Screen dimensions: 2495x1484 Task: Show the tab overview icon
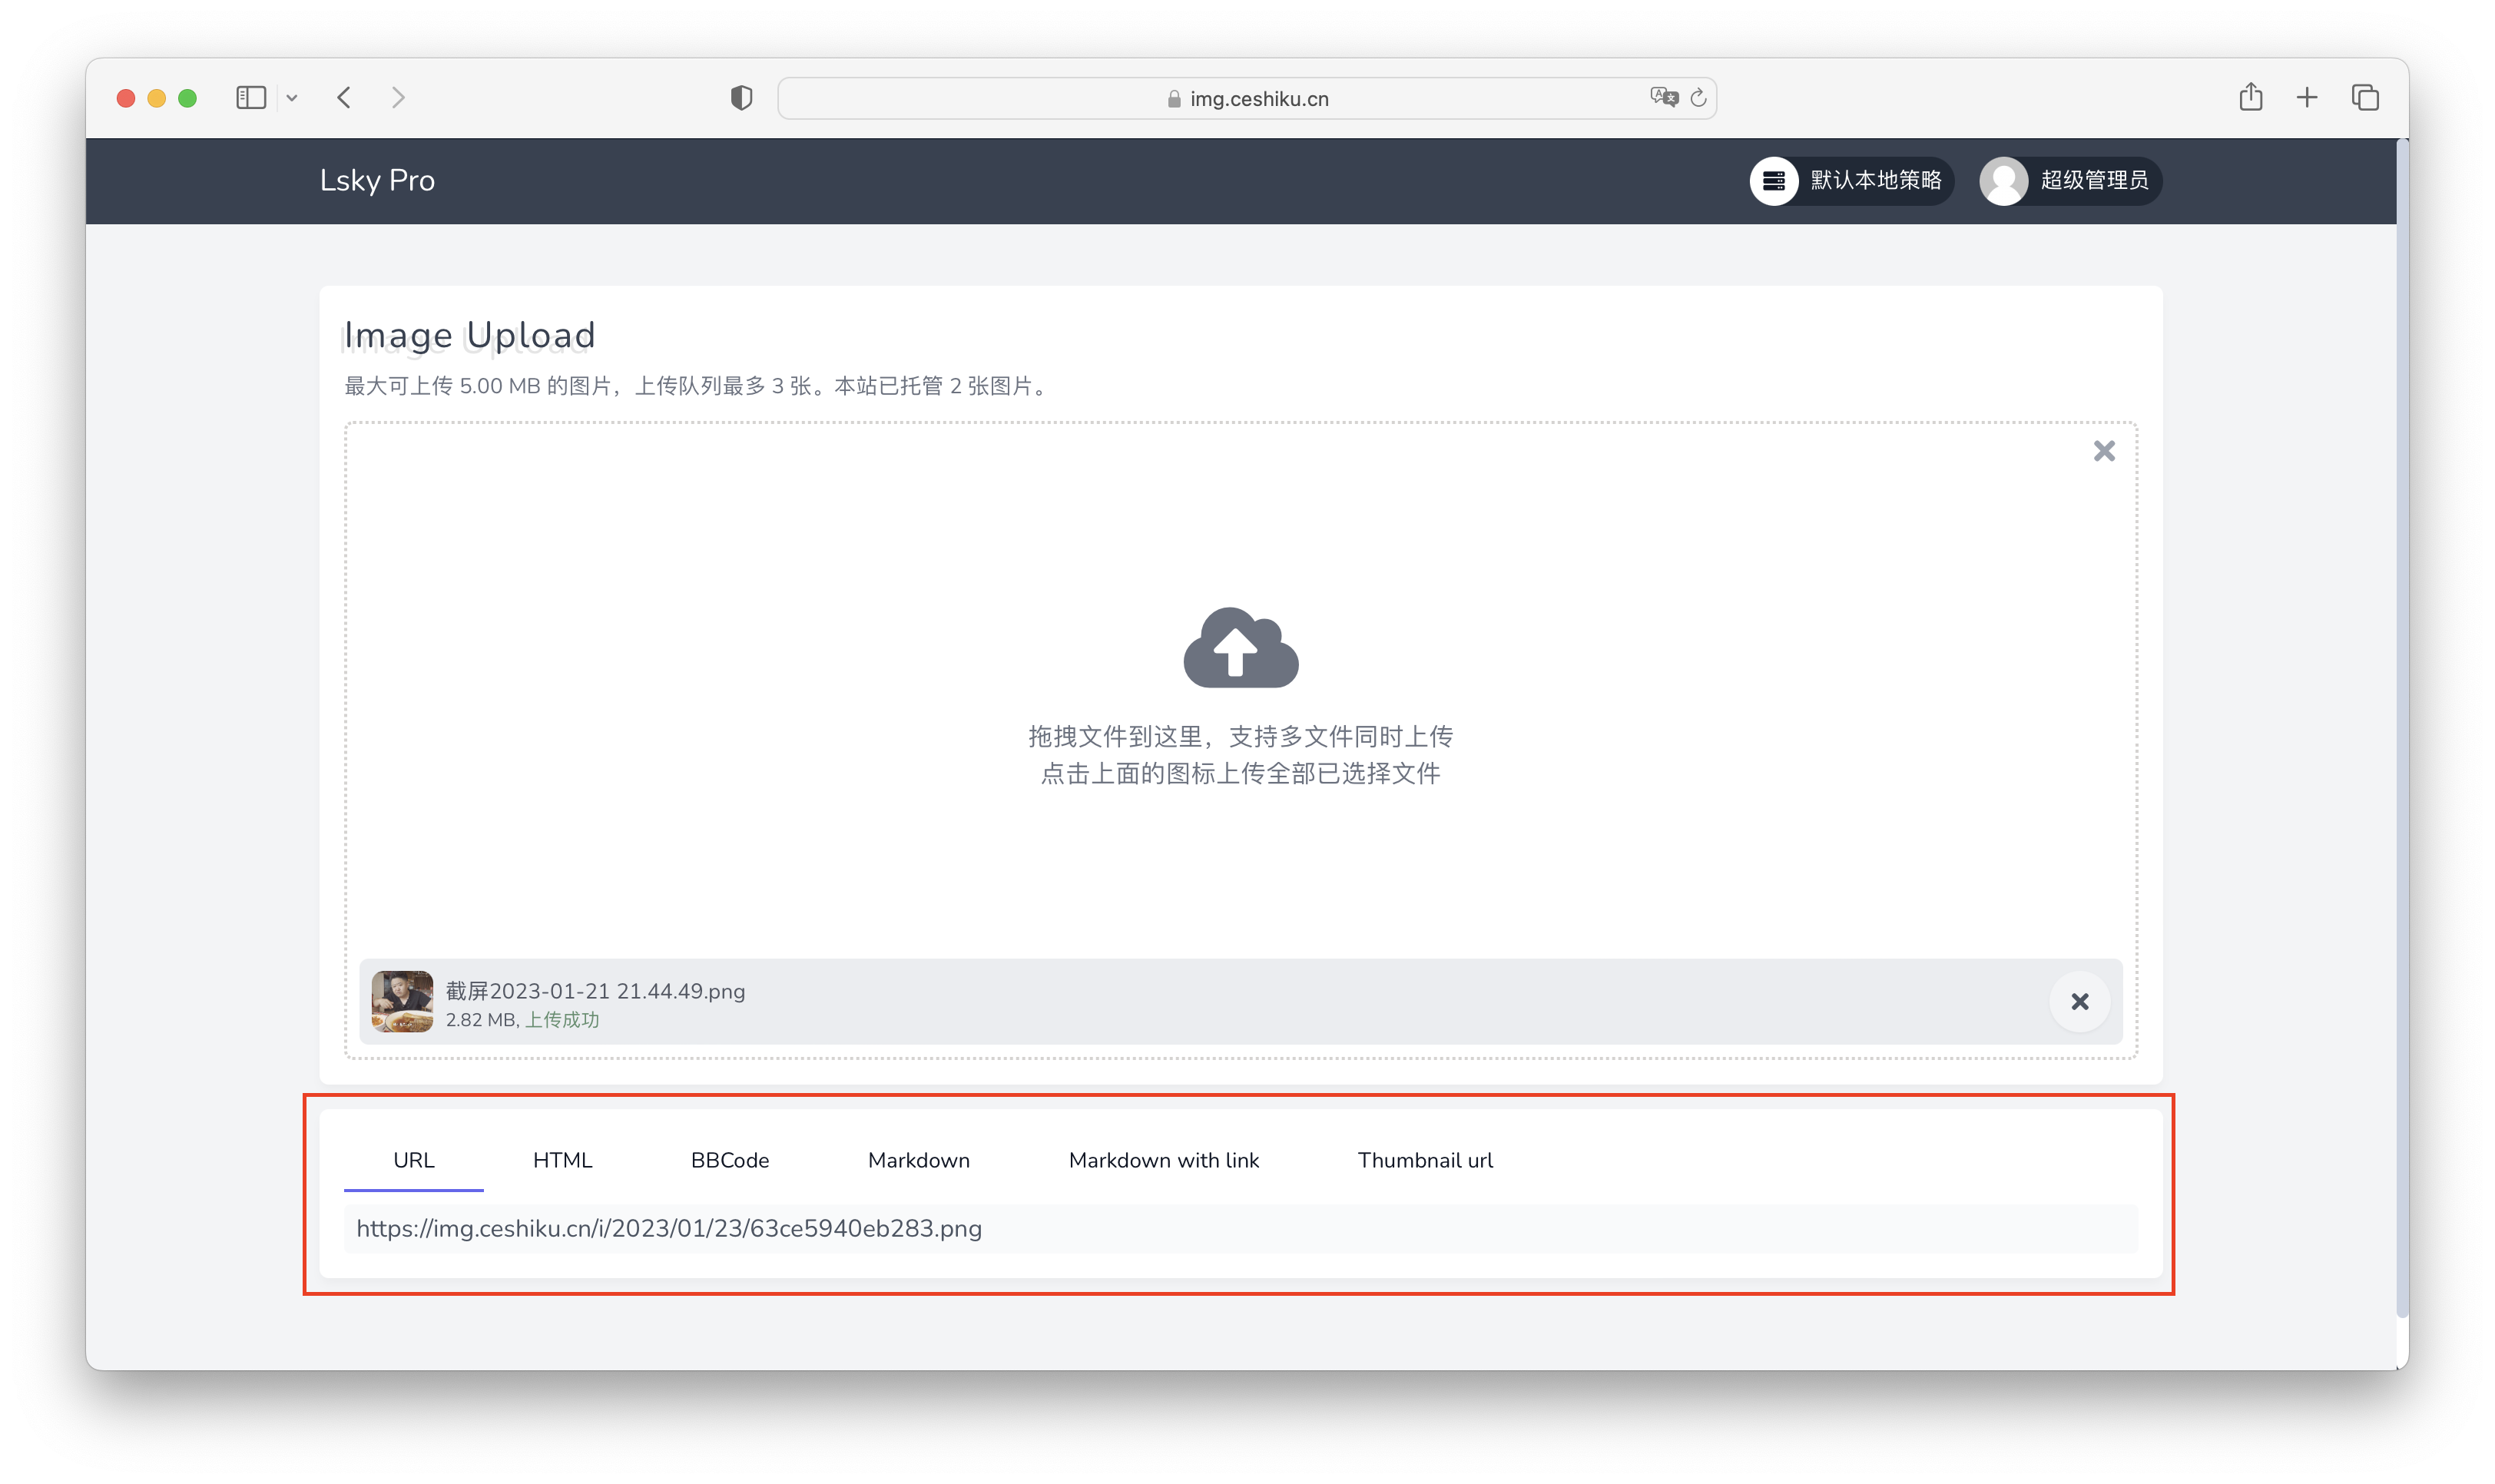pyautogui.click(x=2365, y=98)
